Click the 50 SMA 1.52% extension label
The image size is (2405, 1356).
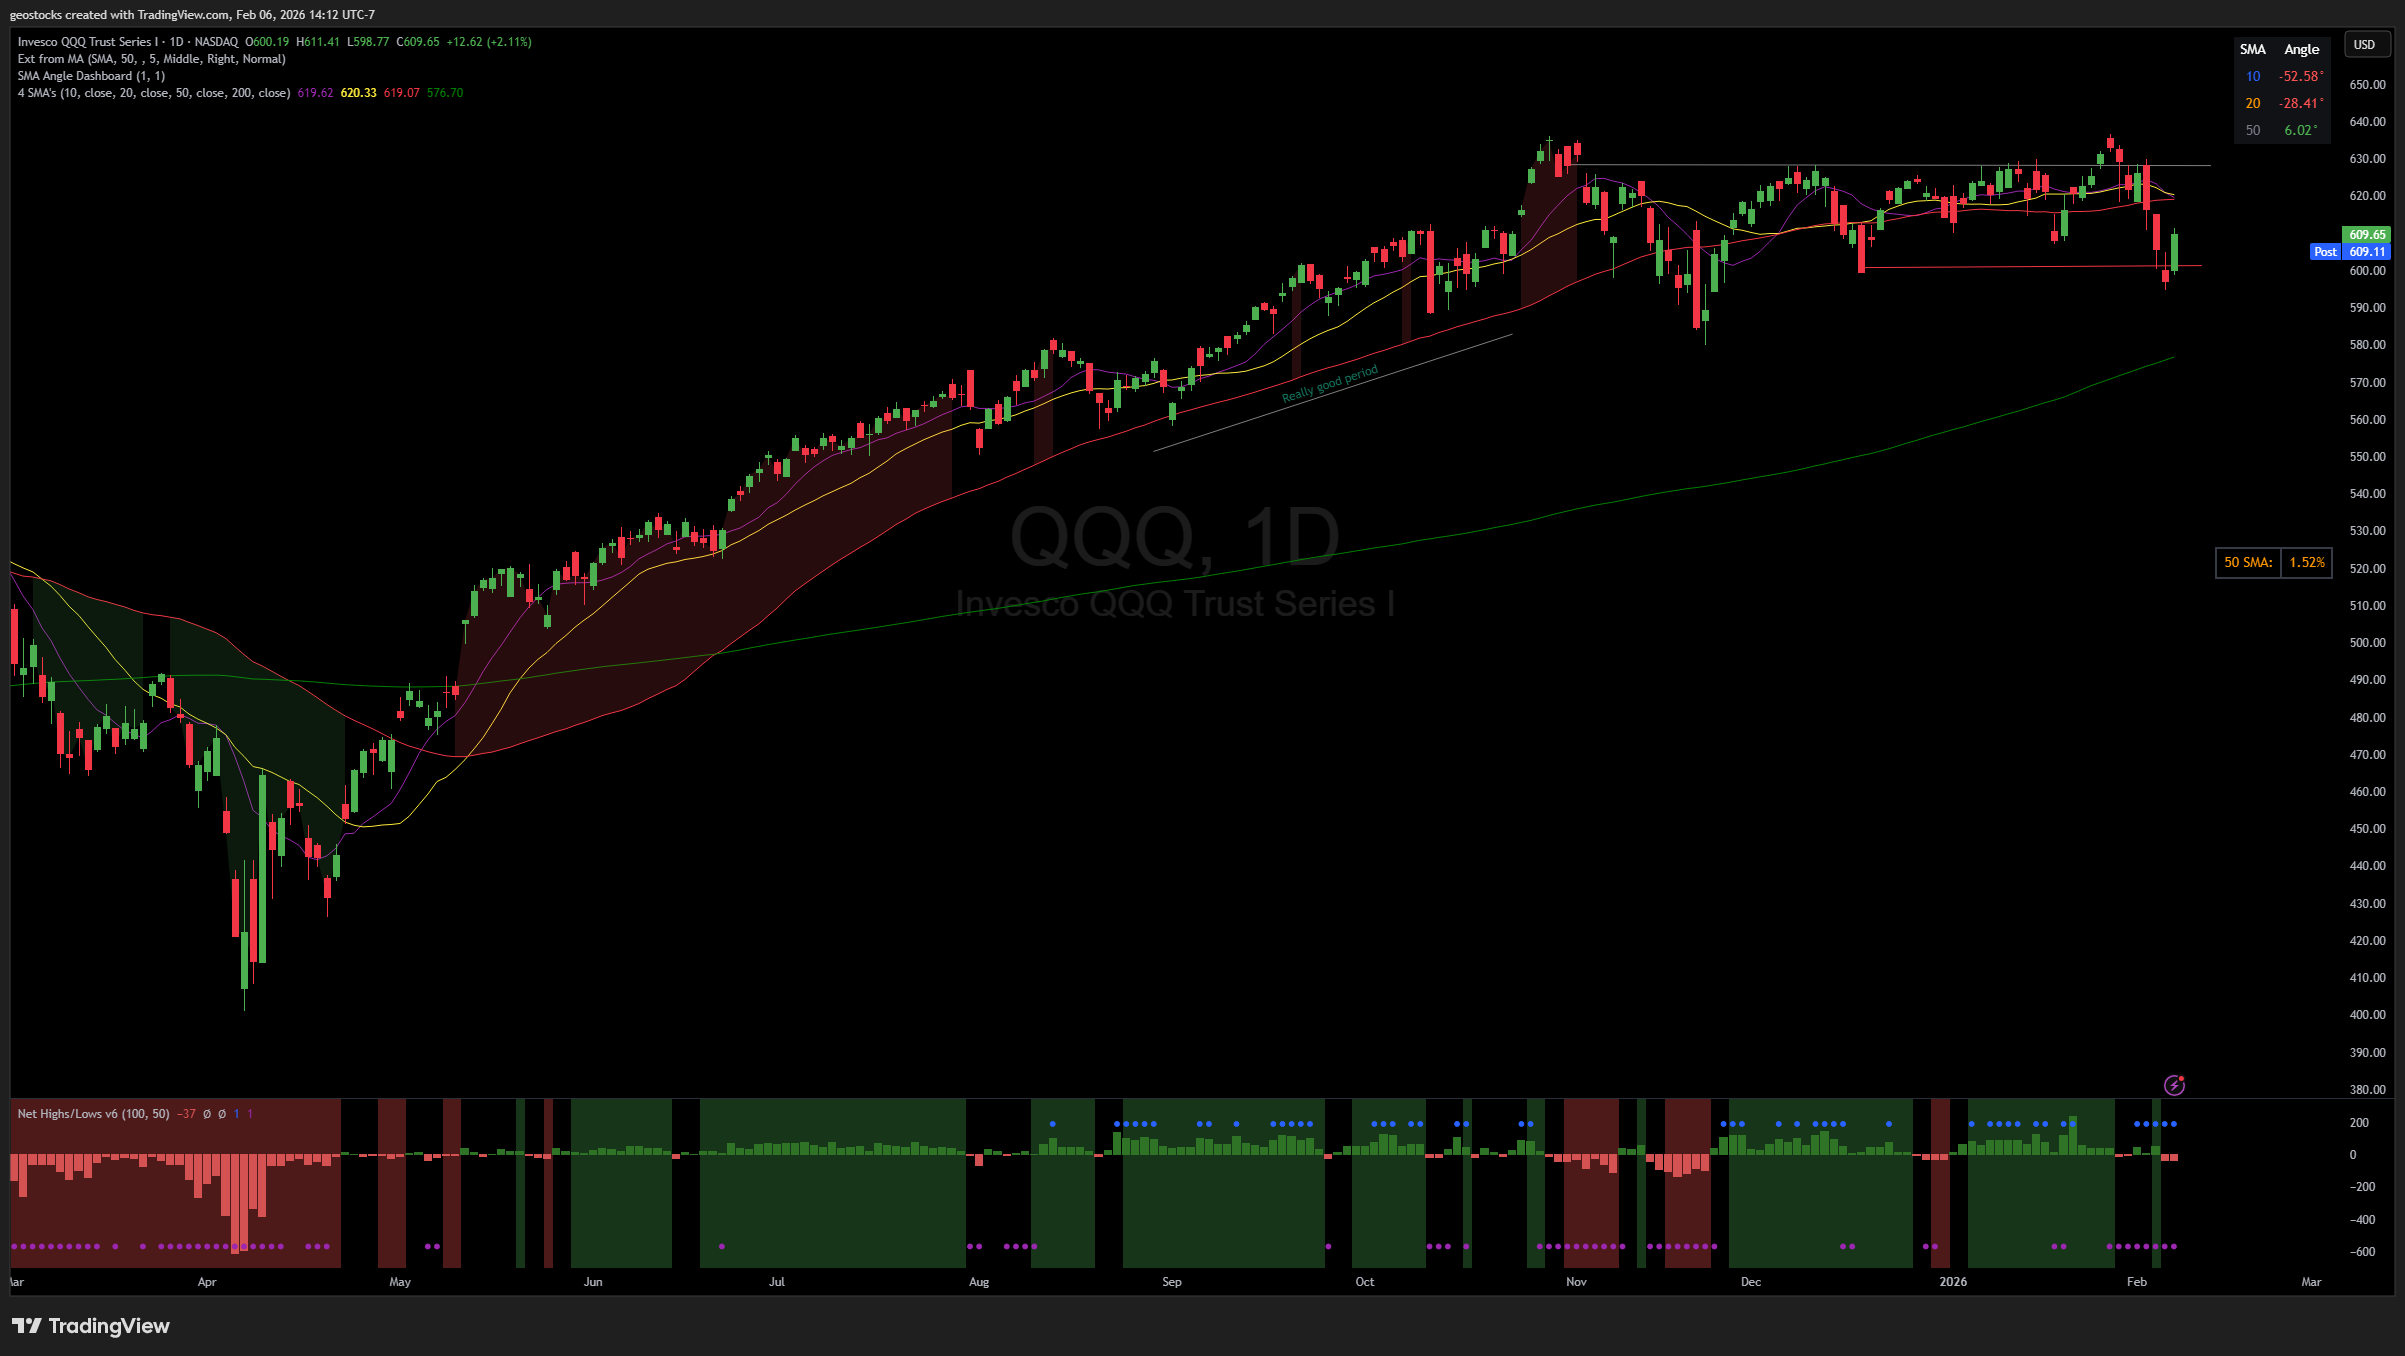[2274, 563]
